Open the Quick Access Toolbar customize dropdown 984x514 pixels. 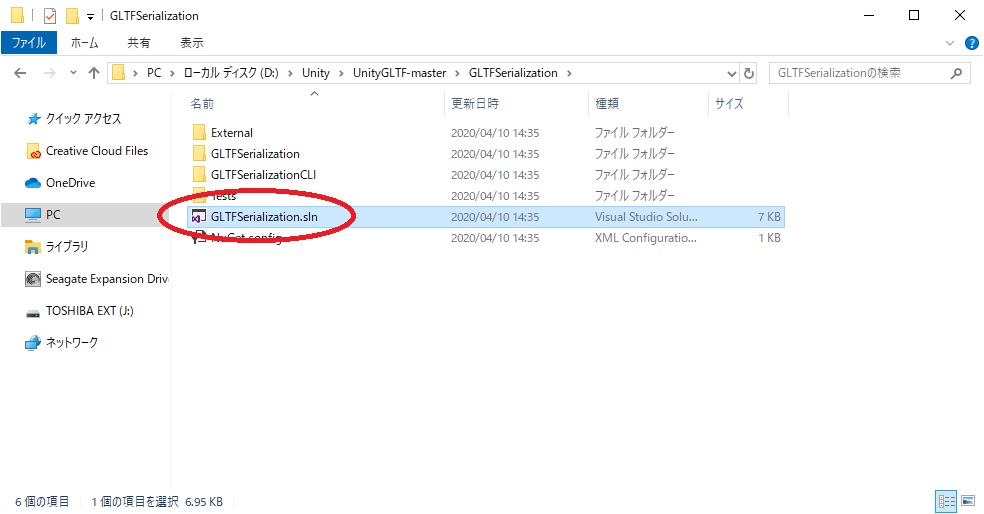pyautogui.click(x=90, y=17)
